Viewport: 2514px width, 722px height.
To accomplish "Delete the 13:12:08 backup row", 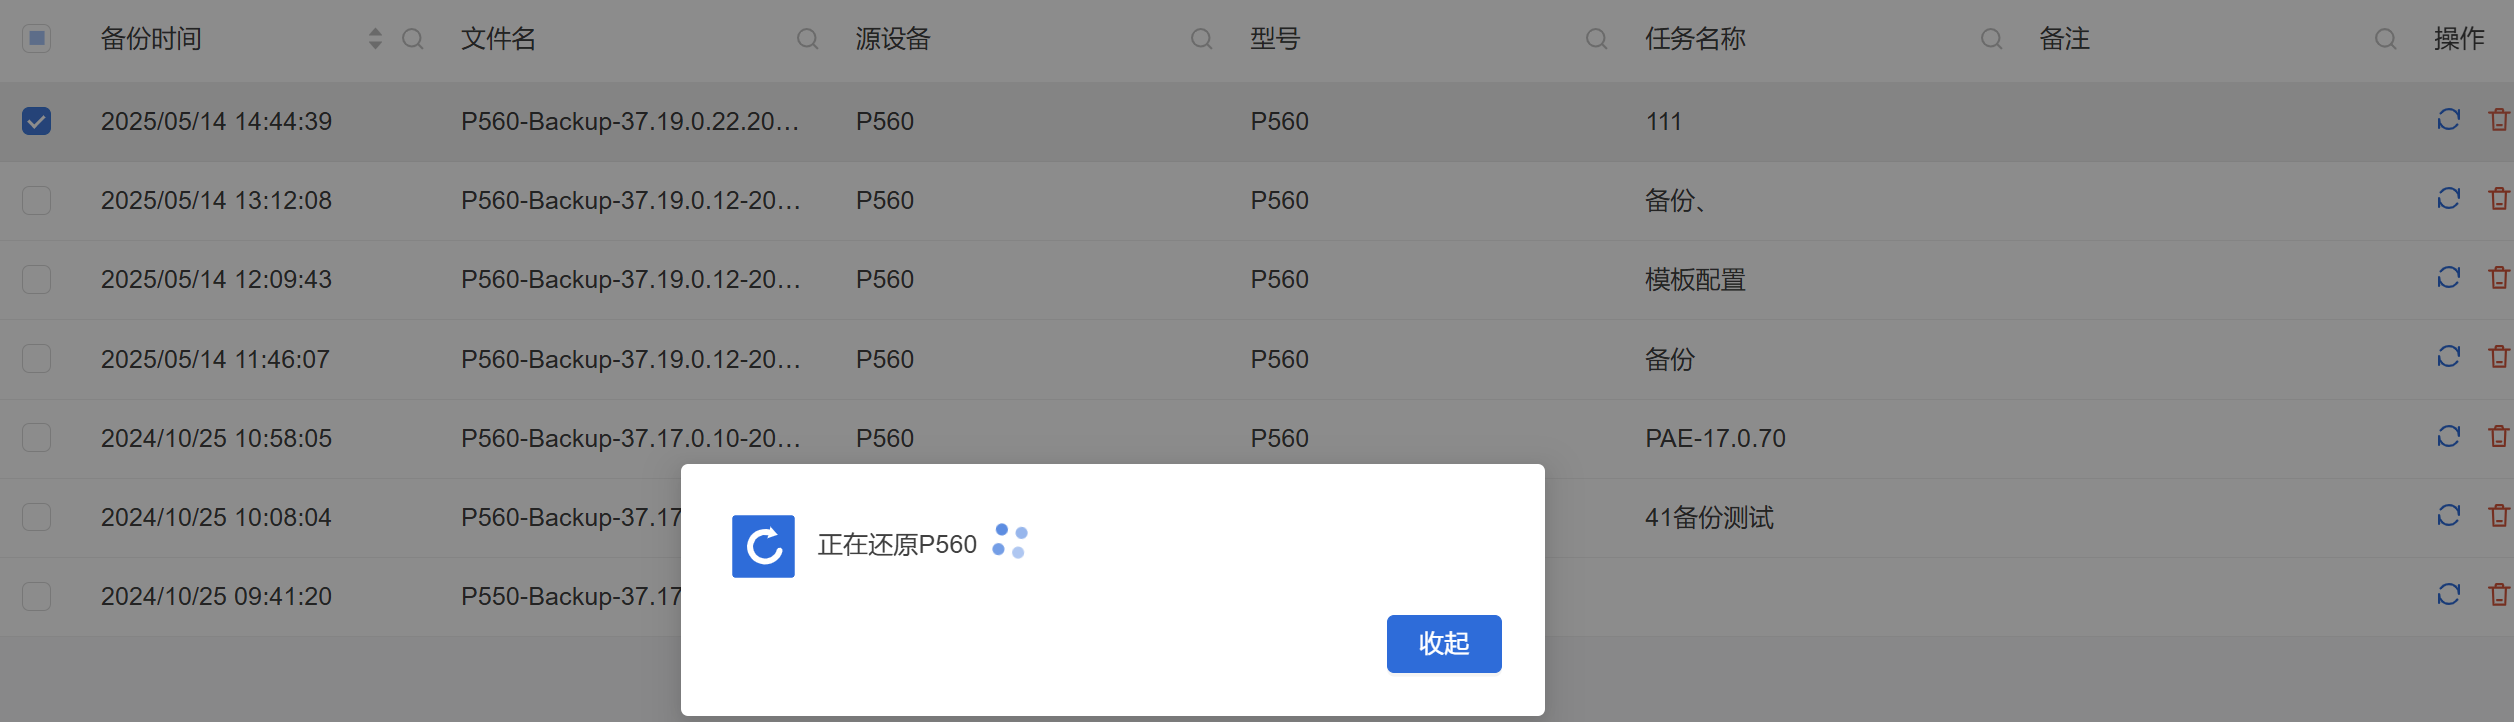I will coord(2498,199).
